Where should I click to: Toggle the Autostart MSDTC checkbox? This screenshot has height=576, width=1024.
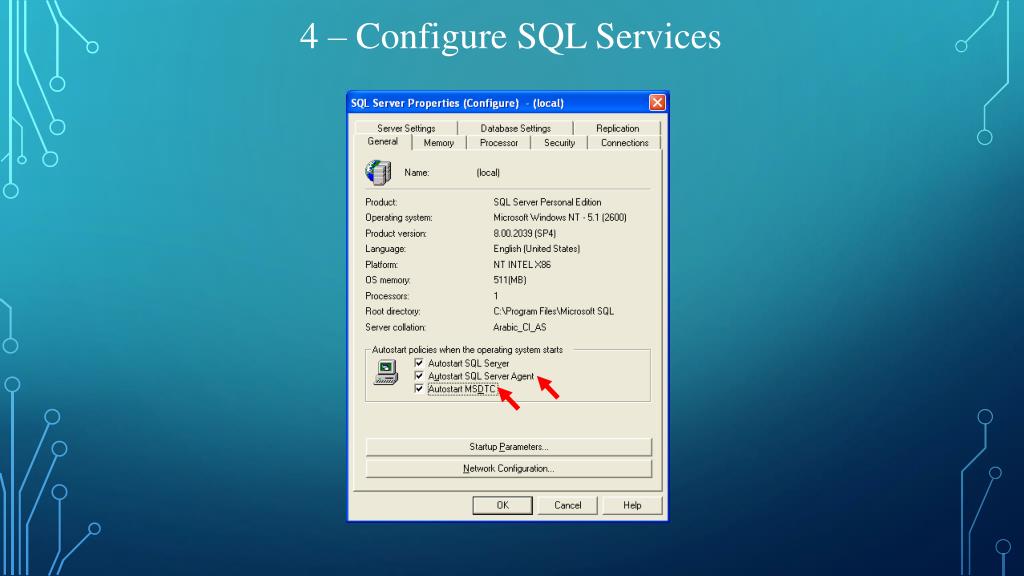point(419,389)
